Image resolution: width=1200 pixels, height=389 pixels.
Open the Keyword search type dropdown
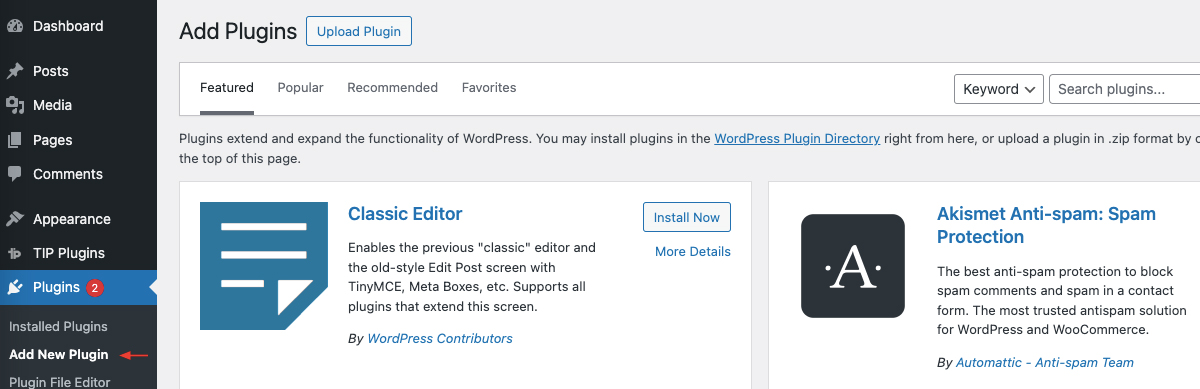999,89
